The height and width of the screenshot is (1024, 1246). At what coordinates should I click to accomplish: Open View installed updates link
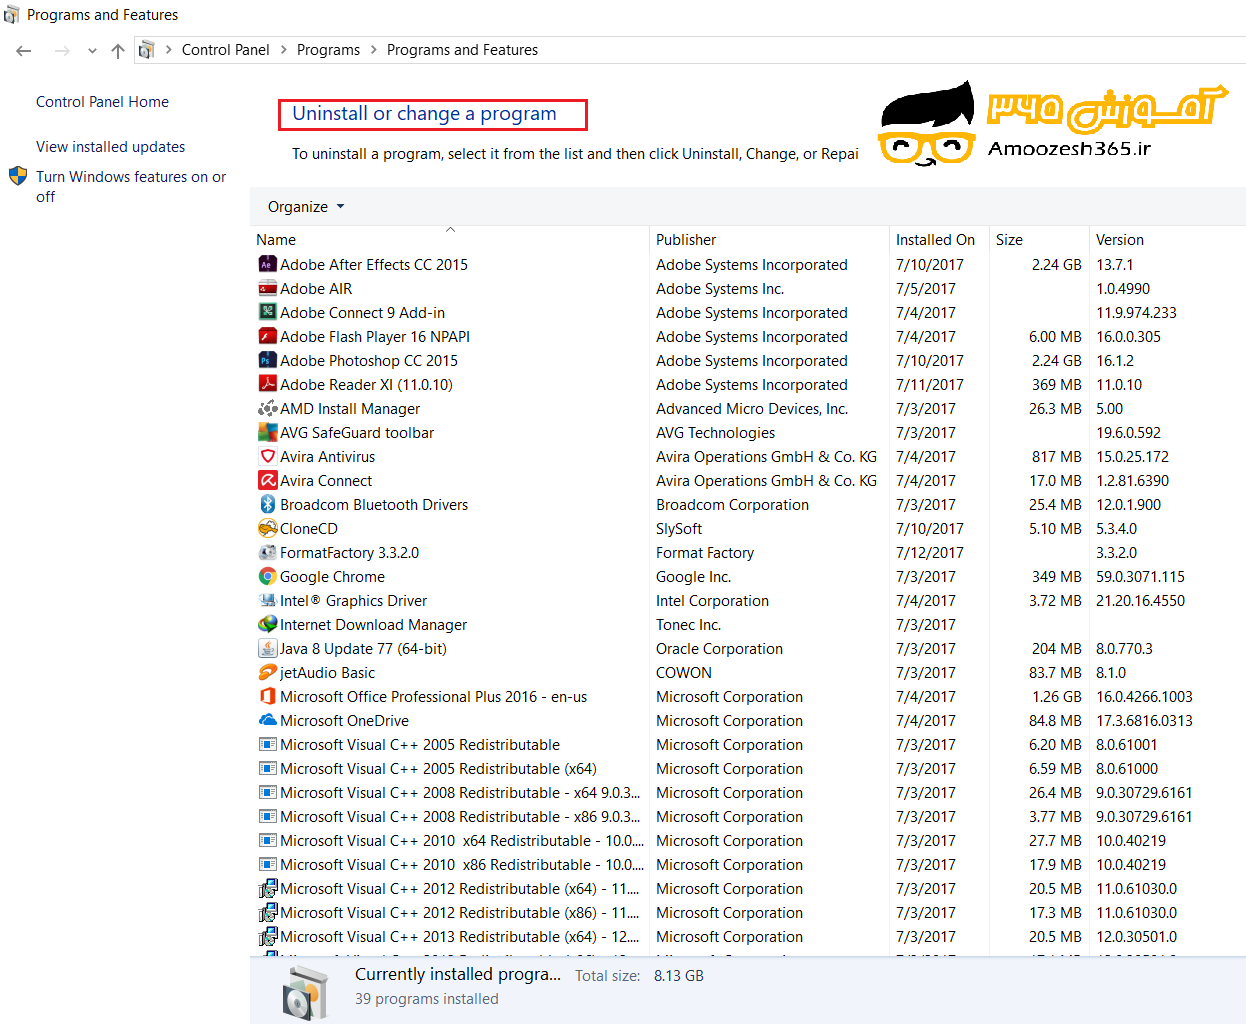click(110, 146)
